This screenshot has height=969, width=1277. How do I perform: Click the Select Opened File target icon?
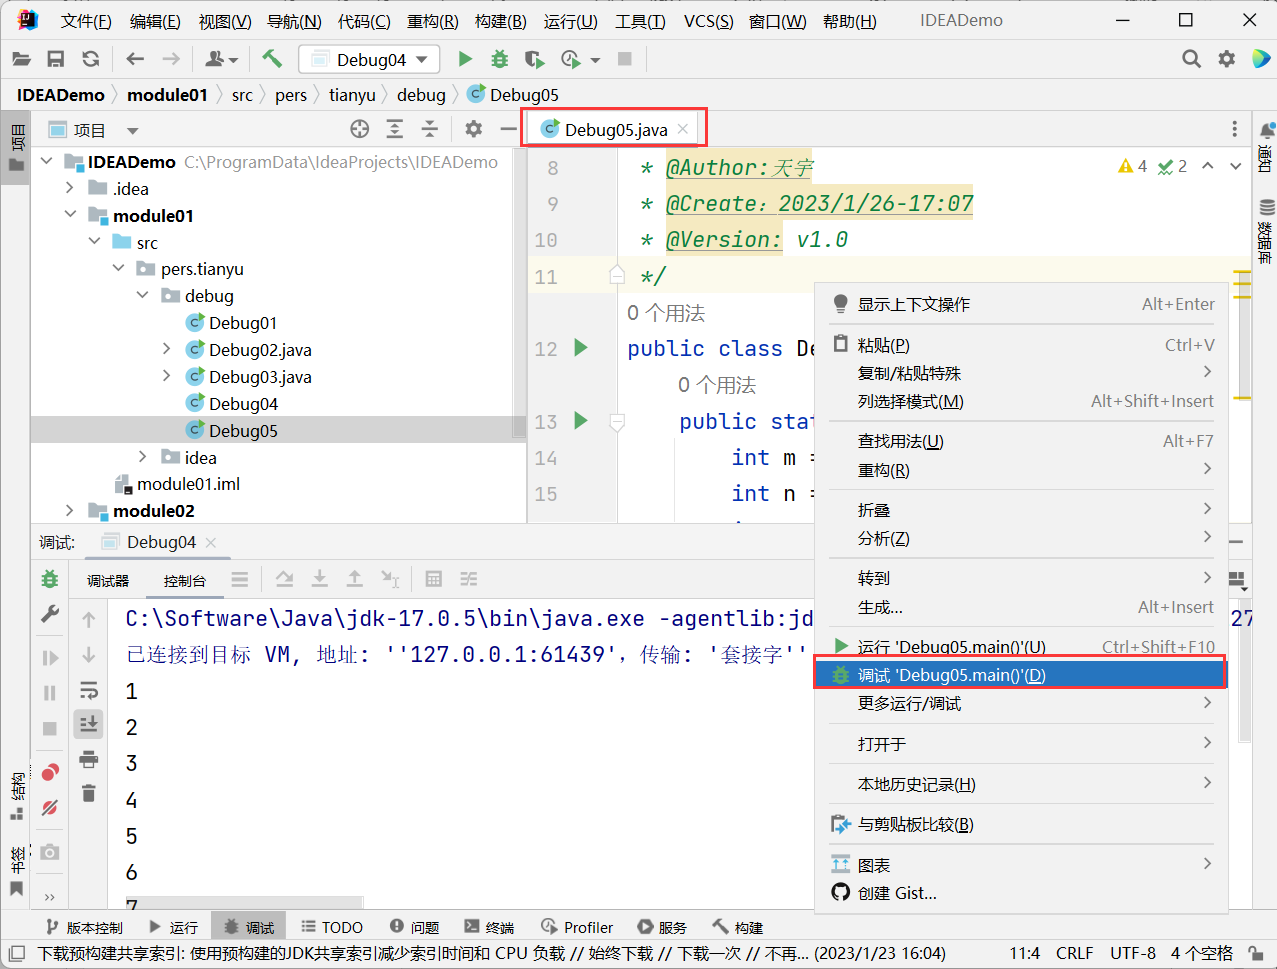(360, 129)
